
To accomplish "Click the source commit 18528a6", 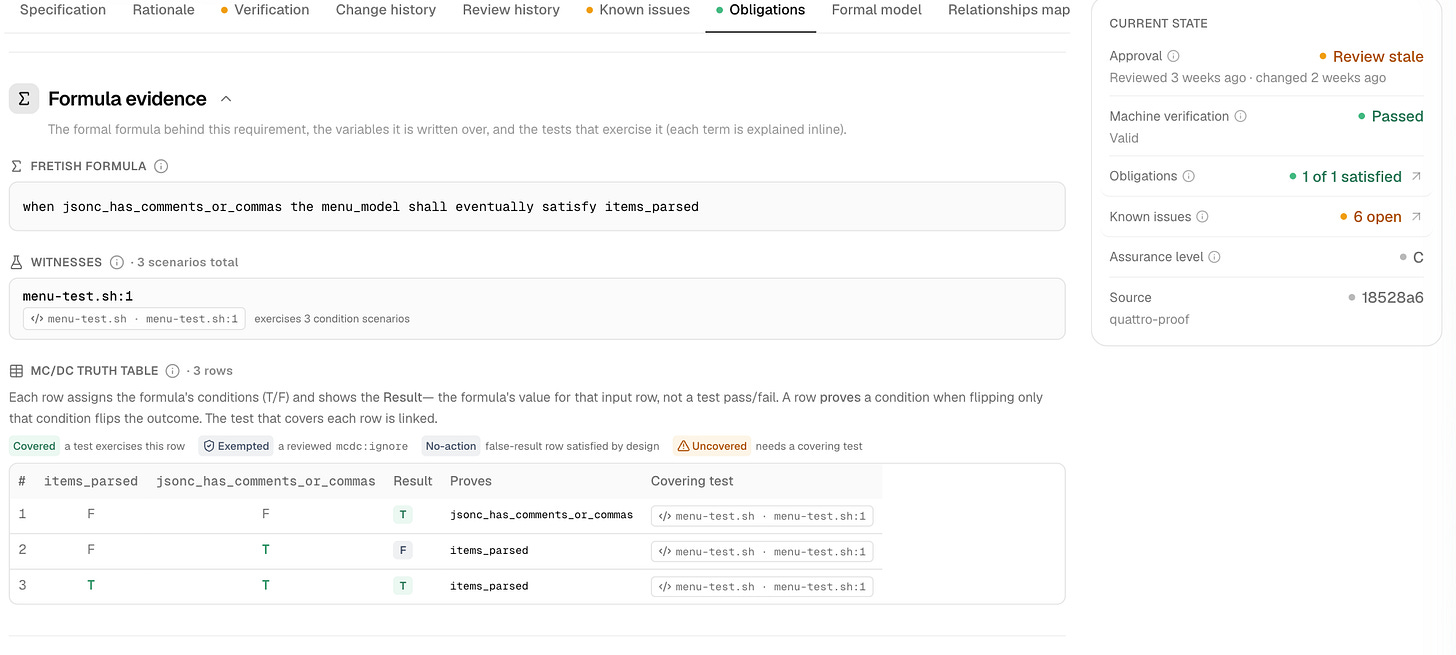I will click(x=1392, y=298).
